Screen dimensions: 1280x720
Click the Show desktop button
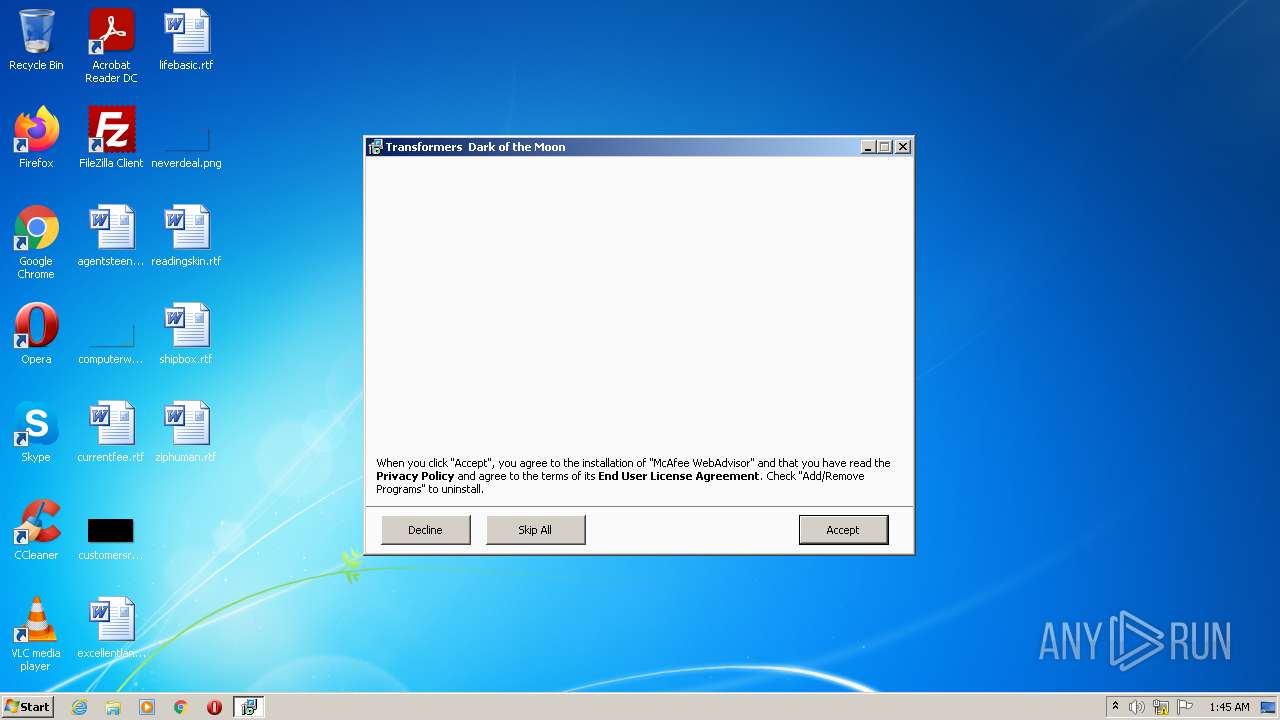(x=1269, y=707)
